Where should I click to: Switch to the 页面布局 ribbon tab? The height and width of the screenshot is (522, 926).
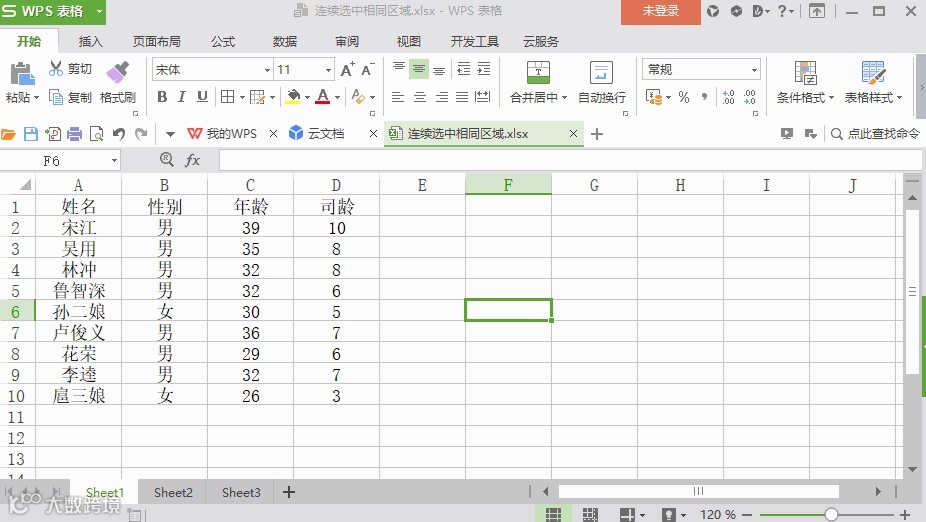click(156, 41)
